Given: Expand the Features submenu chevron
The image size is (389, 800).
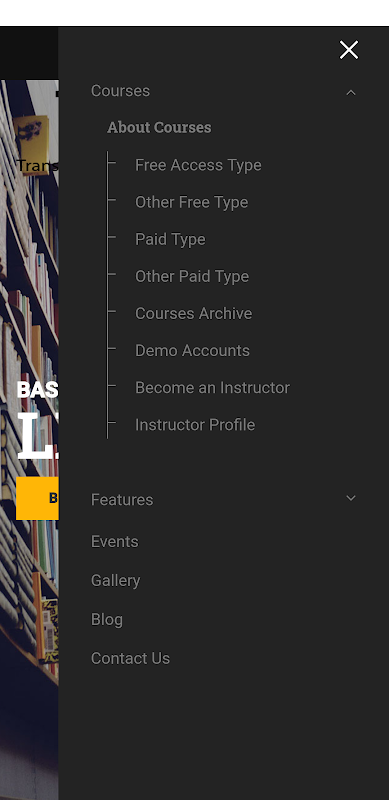Looking at the screenshot, I should coord(351,498).
